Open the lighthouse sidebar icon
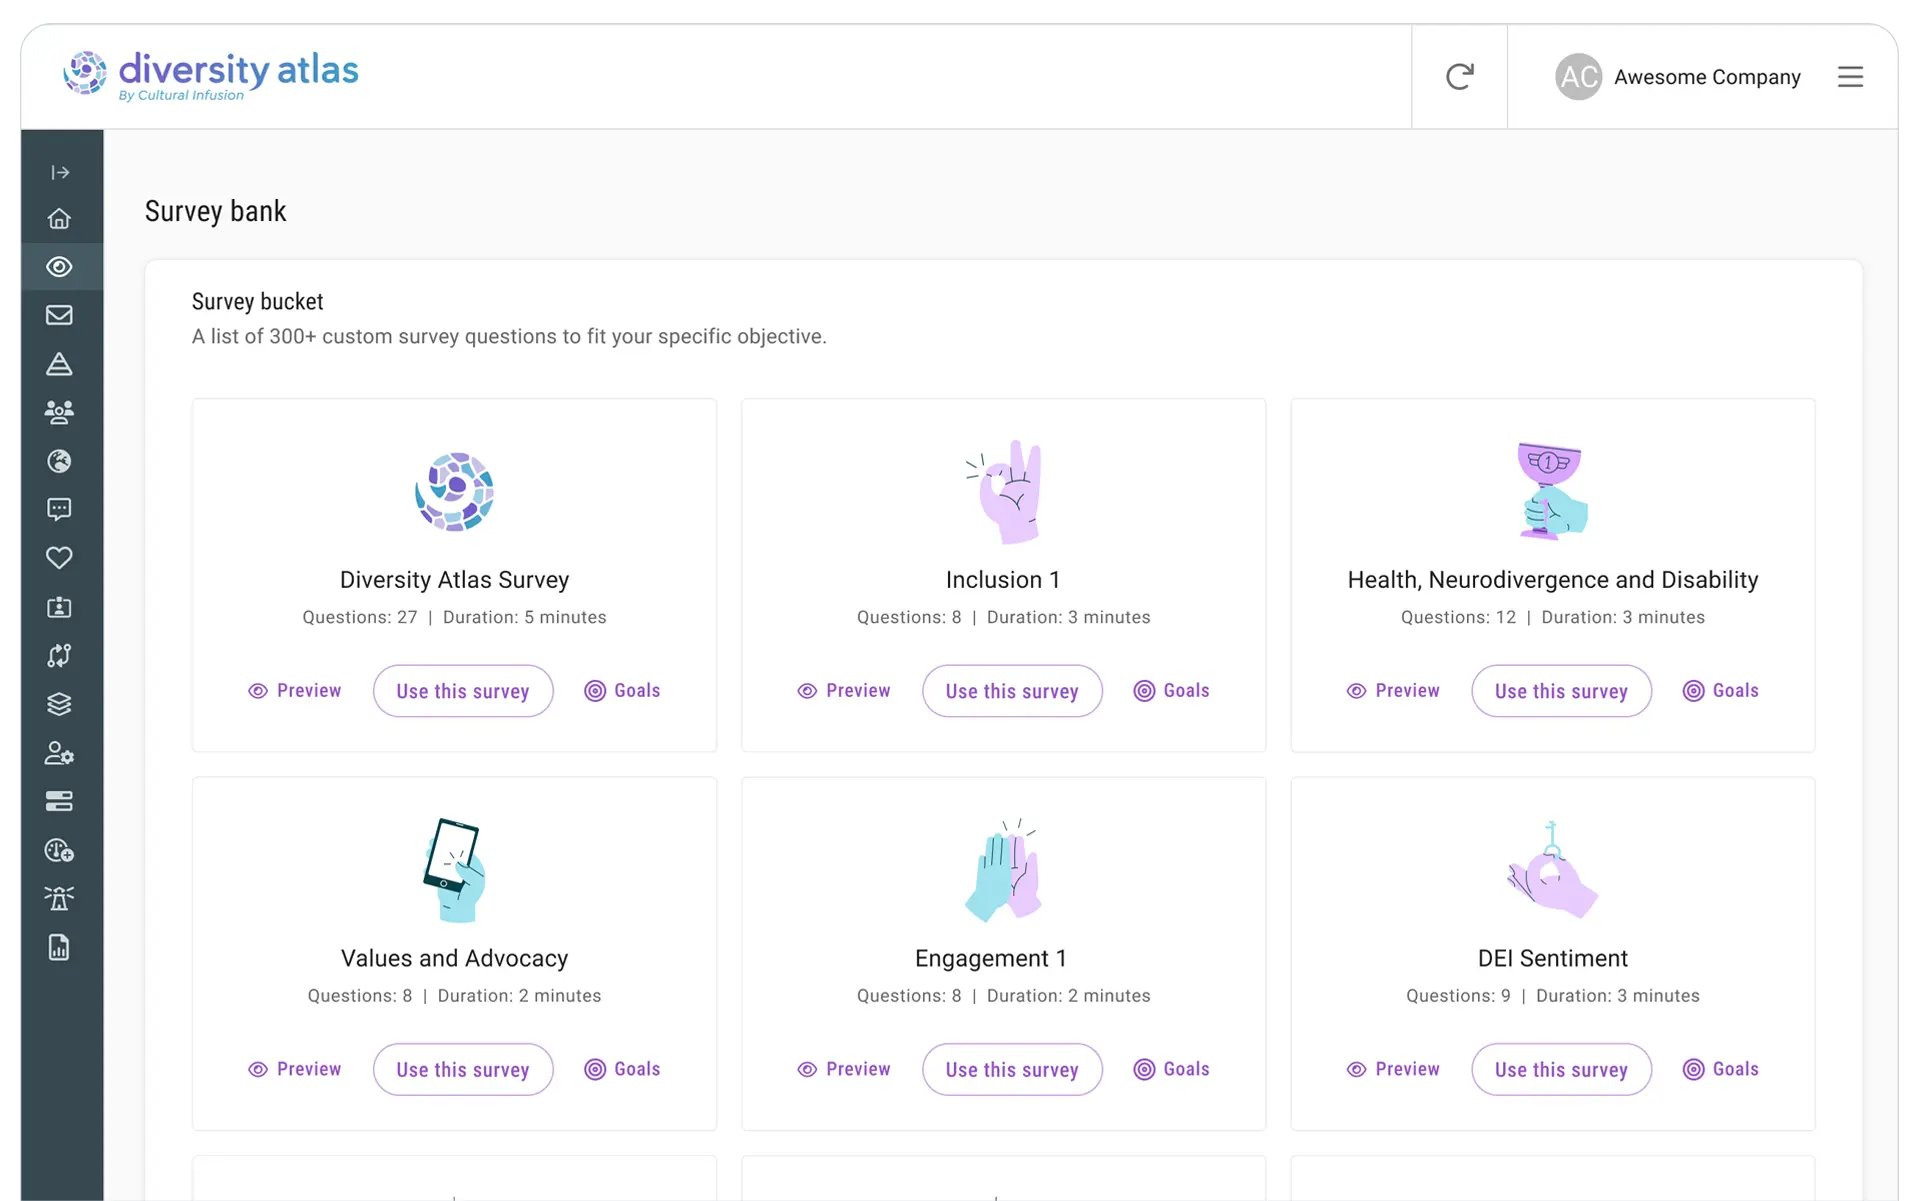 (x=60, y=898)
